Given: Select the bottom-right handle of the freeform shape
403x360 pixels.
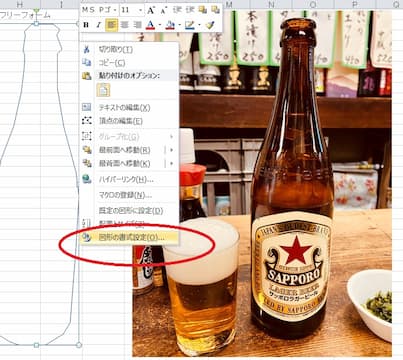Looking at the screenshot, I should click(79, 345).
